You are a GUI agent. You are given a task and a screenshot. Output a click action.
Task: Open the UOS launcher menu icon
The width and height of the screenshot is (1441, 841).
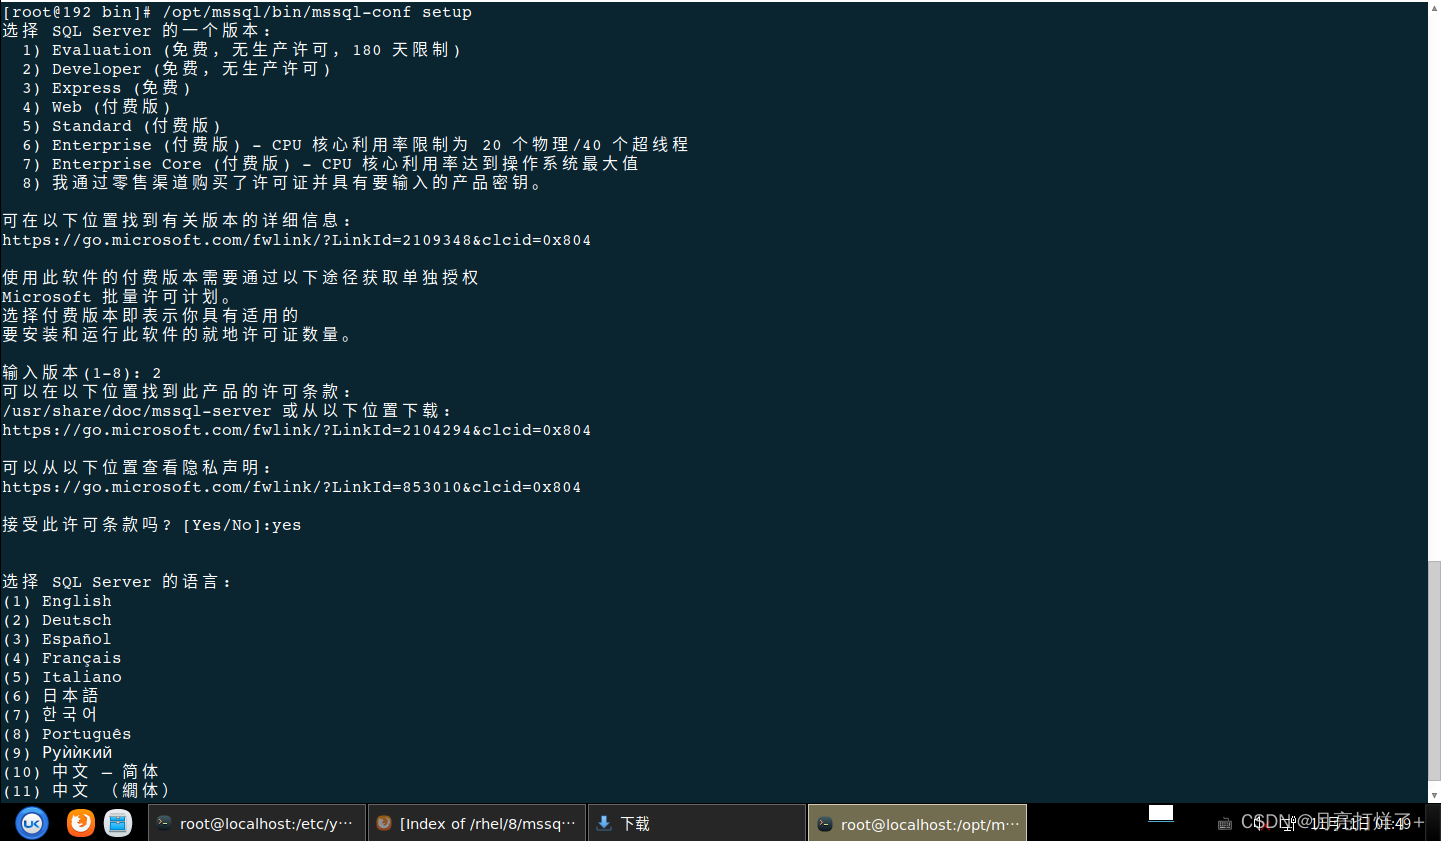click(x=32, y=823)
